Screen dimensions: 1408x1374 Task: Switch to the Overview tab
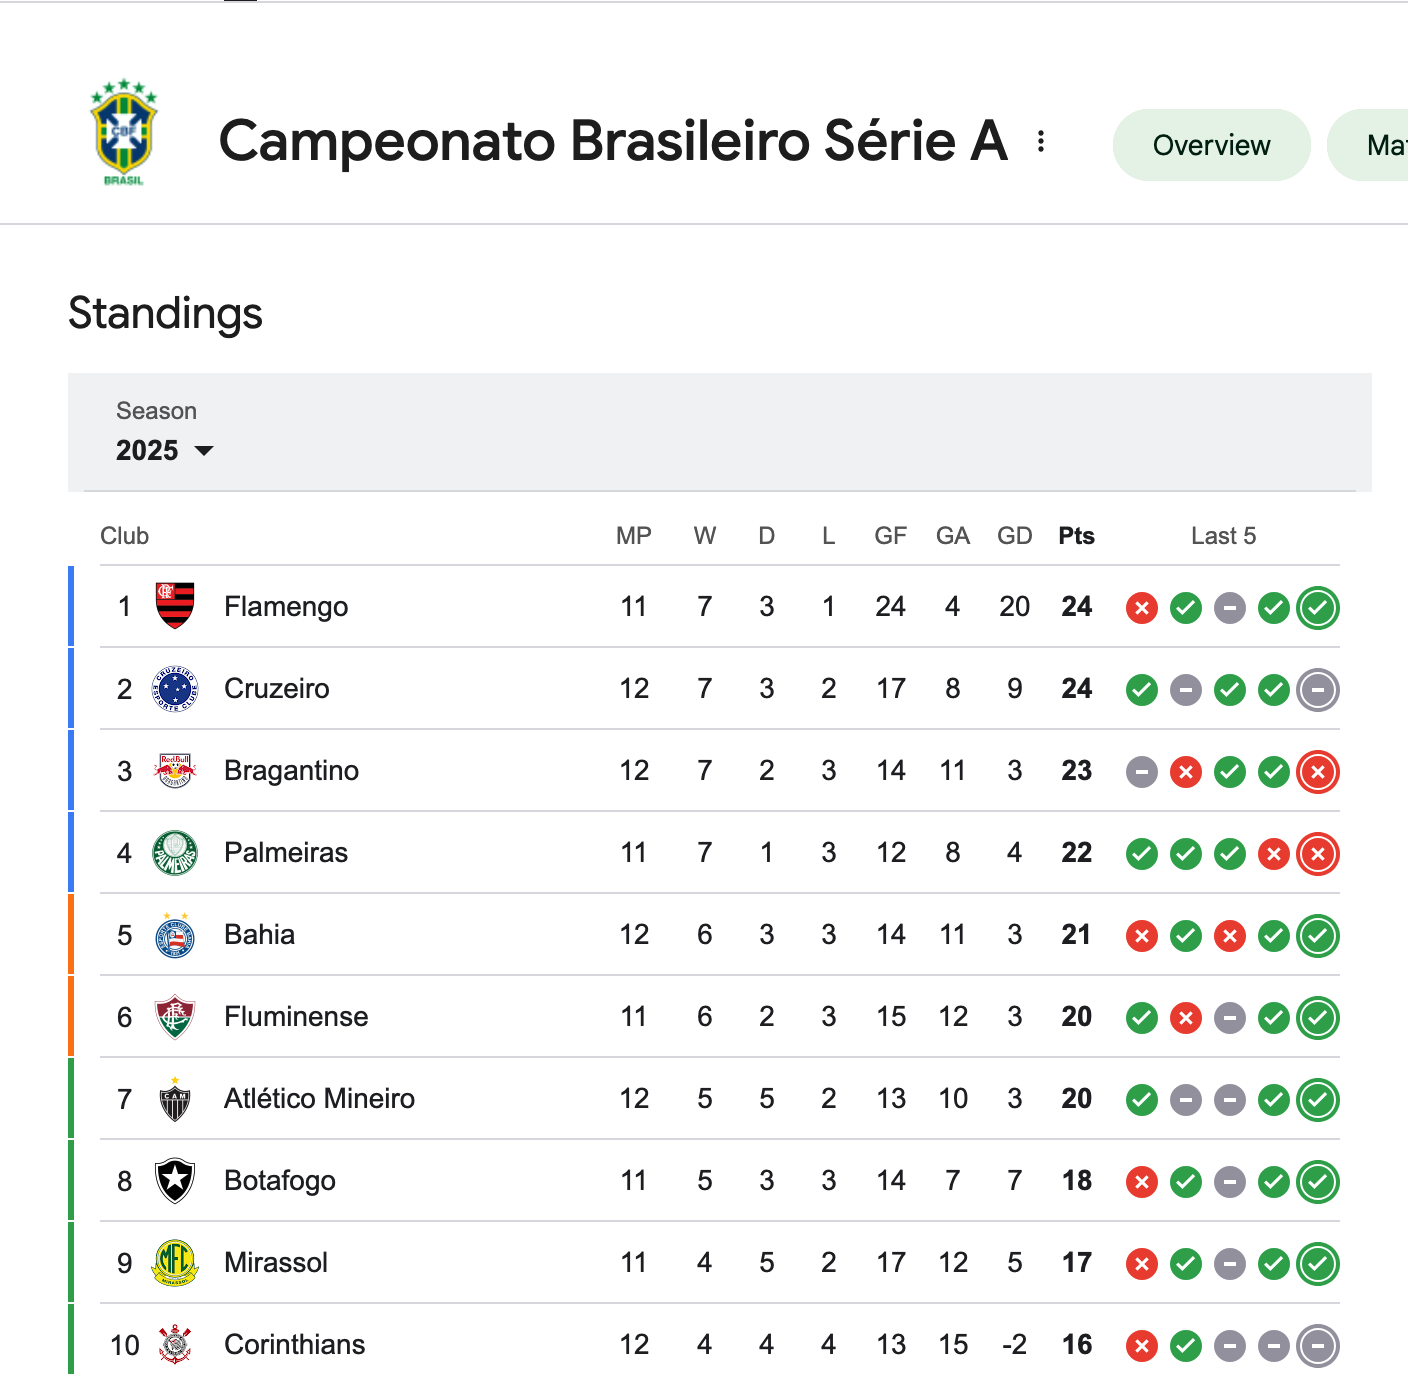[1211, 145]
